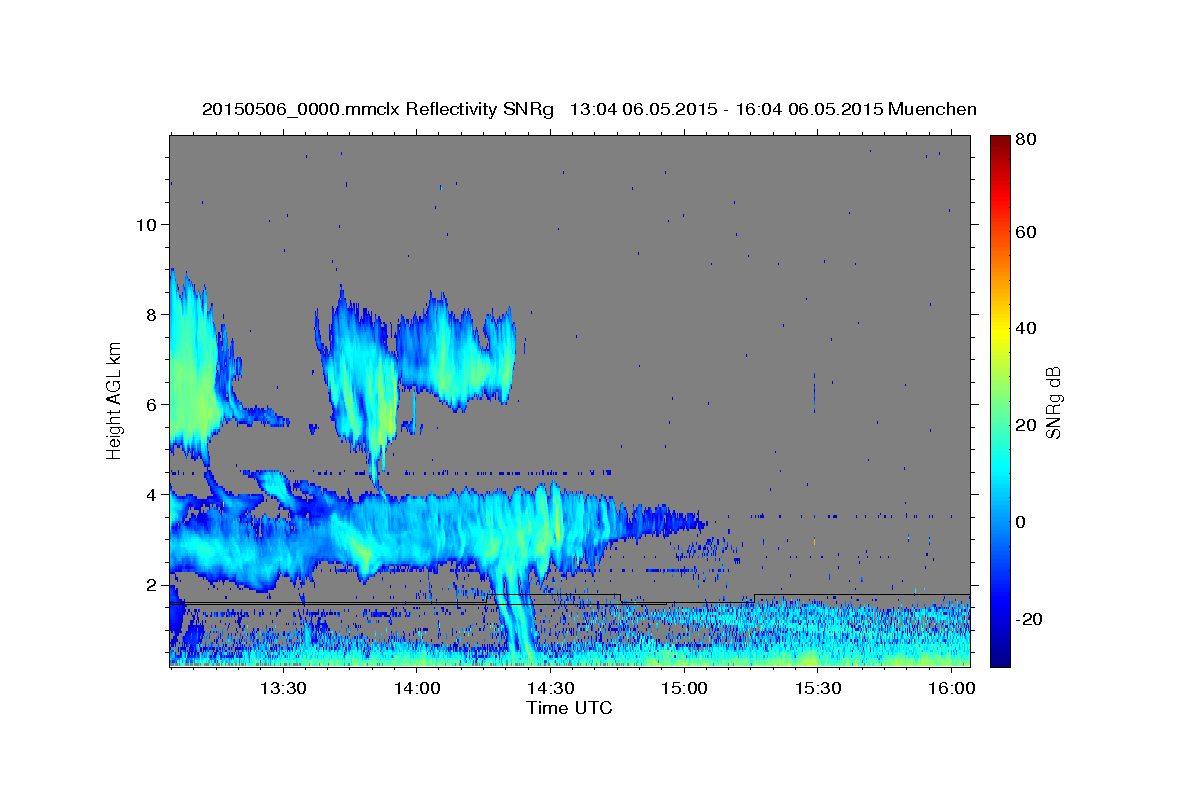Click the 14:00 time tick label
Viewport: 1200px width, 800px height.
point(416,688)
